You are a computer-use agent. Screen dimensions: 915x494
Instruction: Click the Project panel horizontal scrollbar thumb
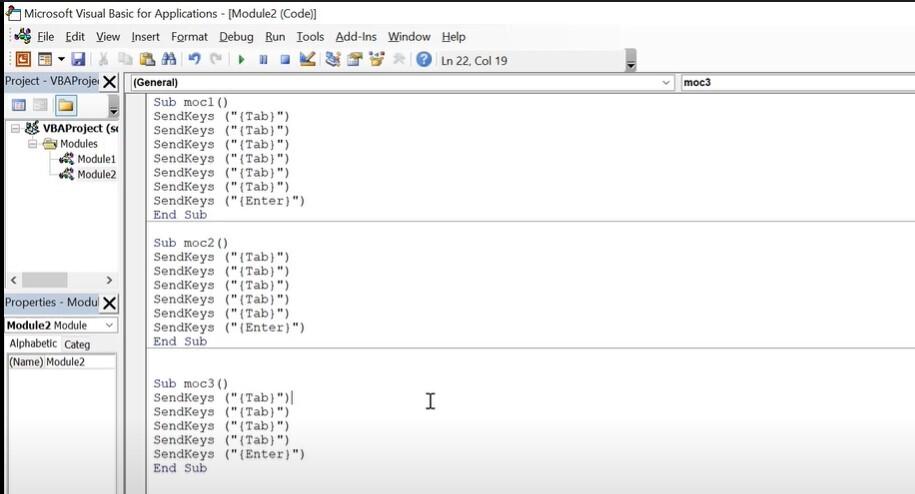[45, 280]
